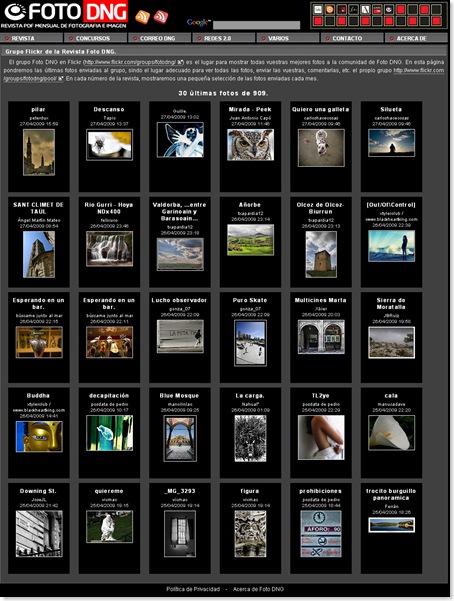Click the '30 últimas fotos de 909.' heading

[x=224, y=93]
